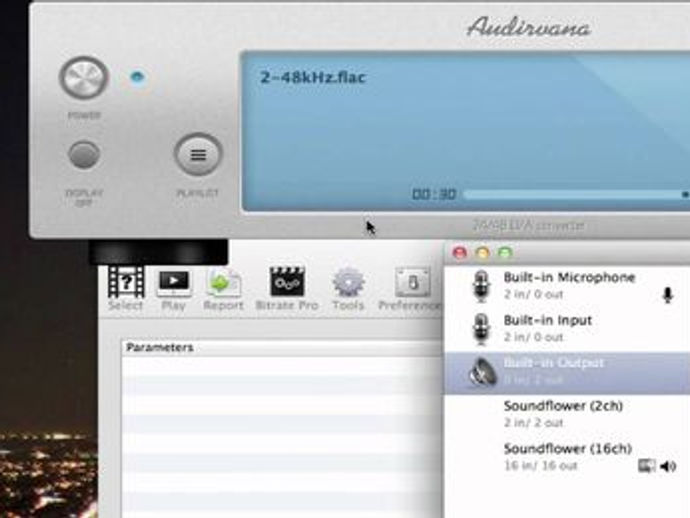This screenshot has height=518, width=690.
Task: Click the 00:30 elapsed time readout
Action: pos(434,194)
